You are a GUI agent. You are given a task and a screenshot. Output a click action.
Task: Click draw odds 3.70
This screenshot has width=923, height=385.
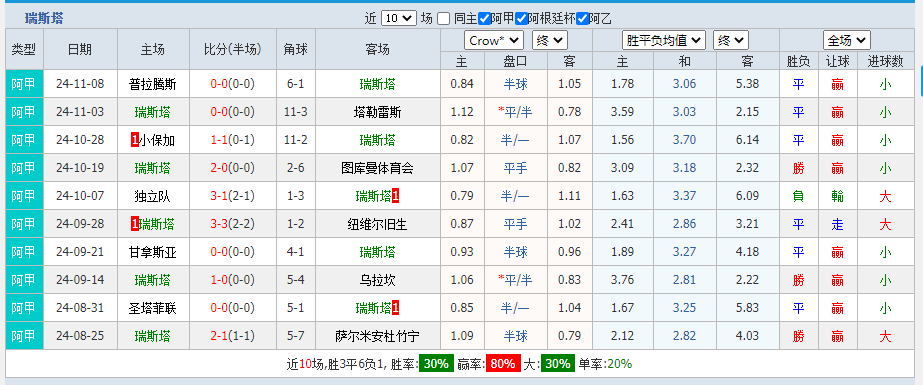coord(684,140)
